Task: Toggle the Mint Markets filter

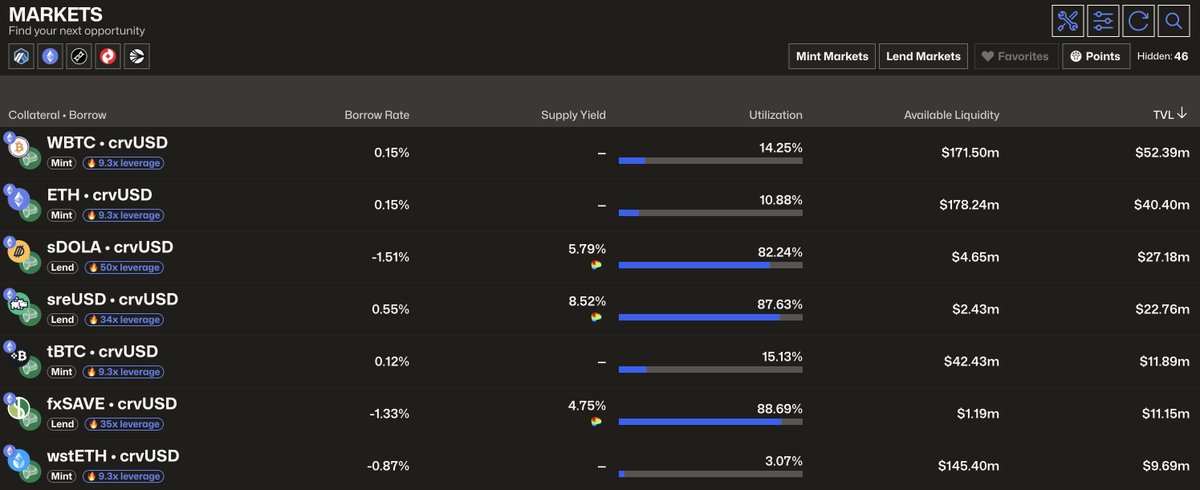Action: [x=832, y=56]
